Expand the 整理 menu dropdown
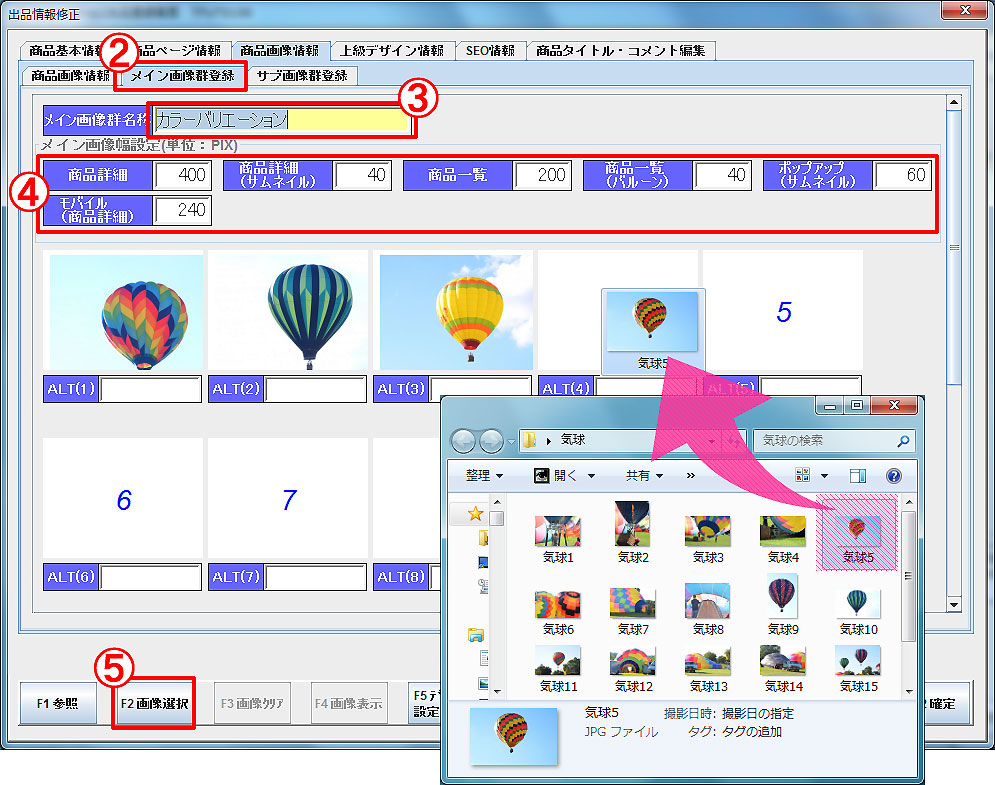 (x=484, y=476)
